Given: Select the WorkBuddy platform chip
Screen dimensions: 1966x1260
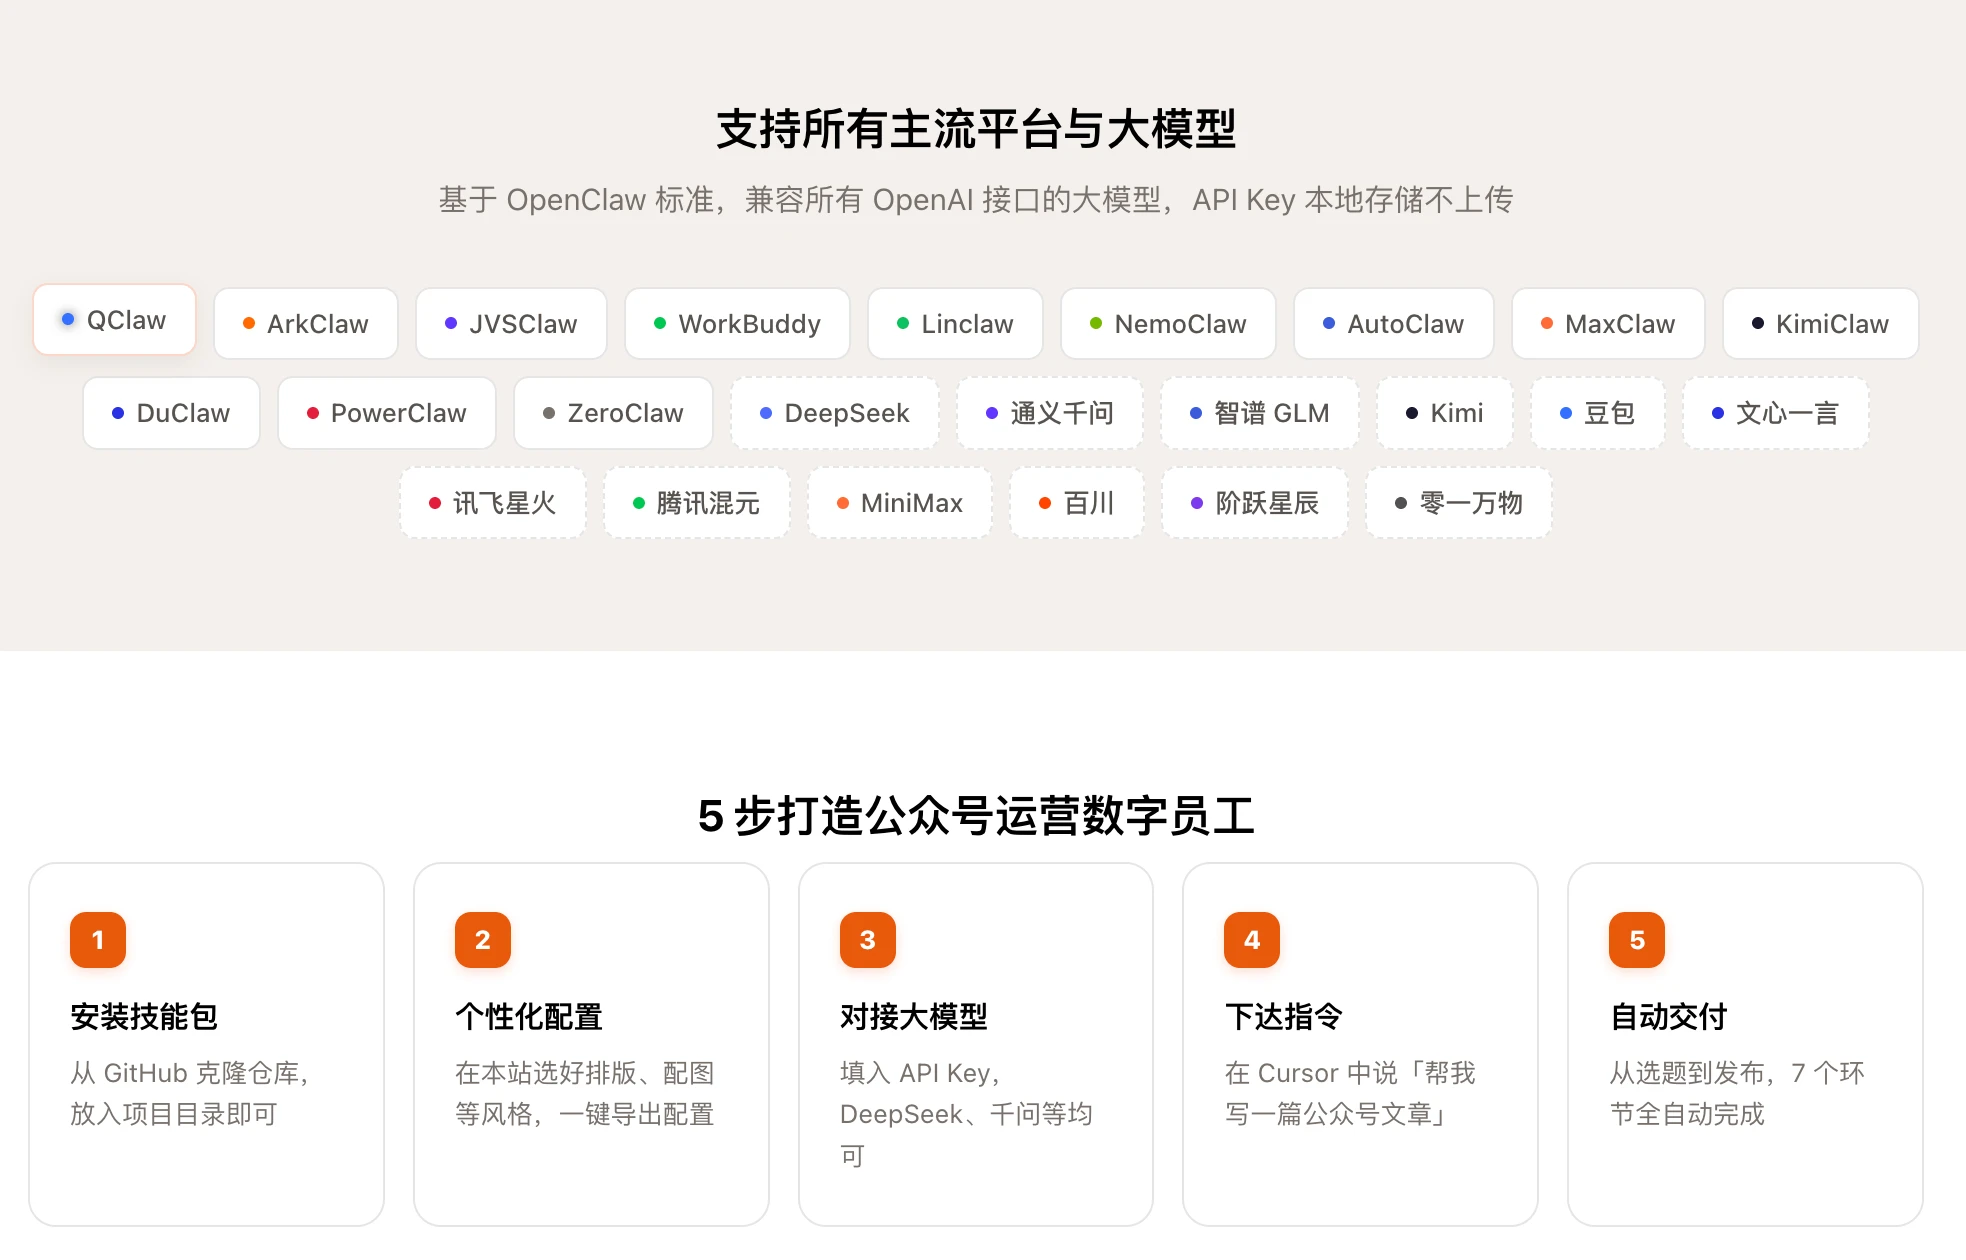Looking at the screenshot, I should [737, 324].
